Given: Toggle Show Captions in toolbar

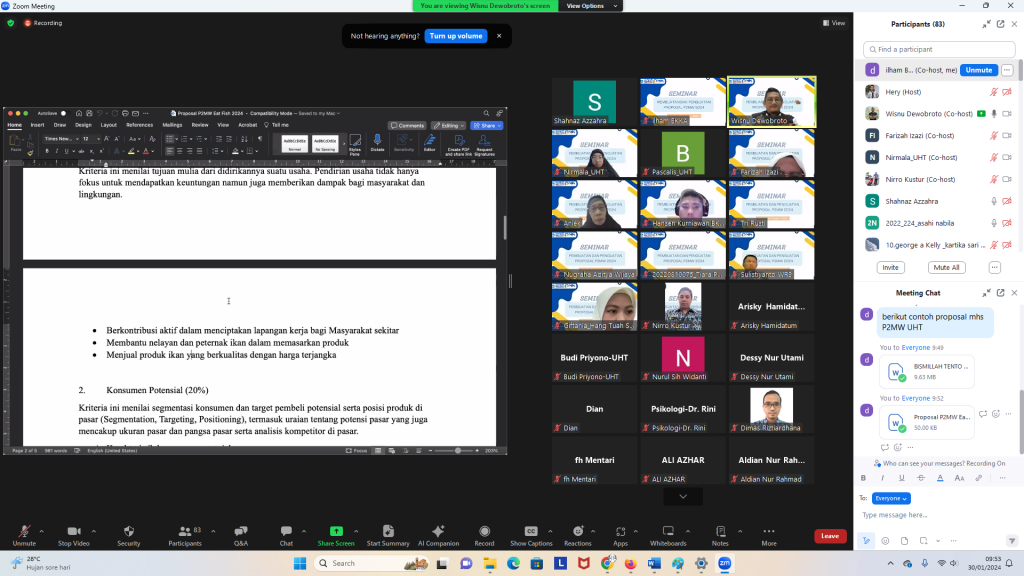Looking at the screenshot, I should coord(531,531).
